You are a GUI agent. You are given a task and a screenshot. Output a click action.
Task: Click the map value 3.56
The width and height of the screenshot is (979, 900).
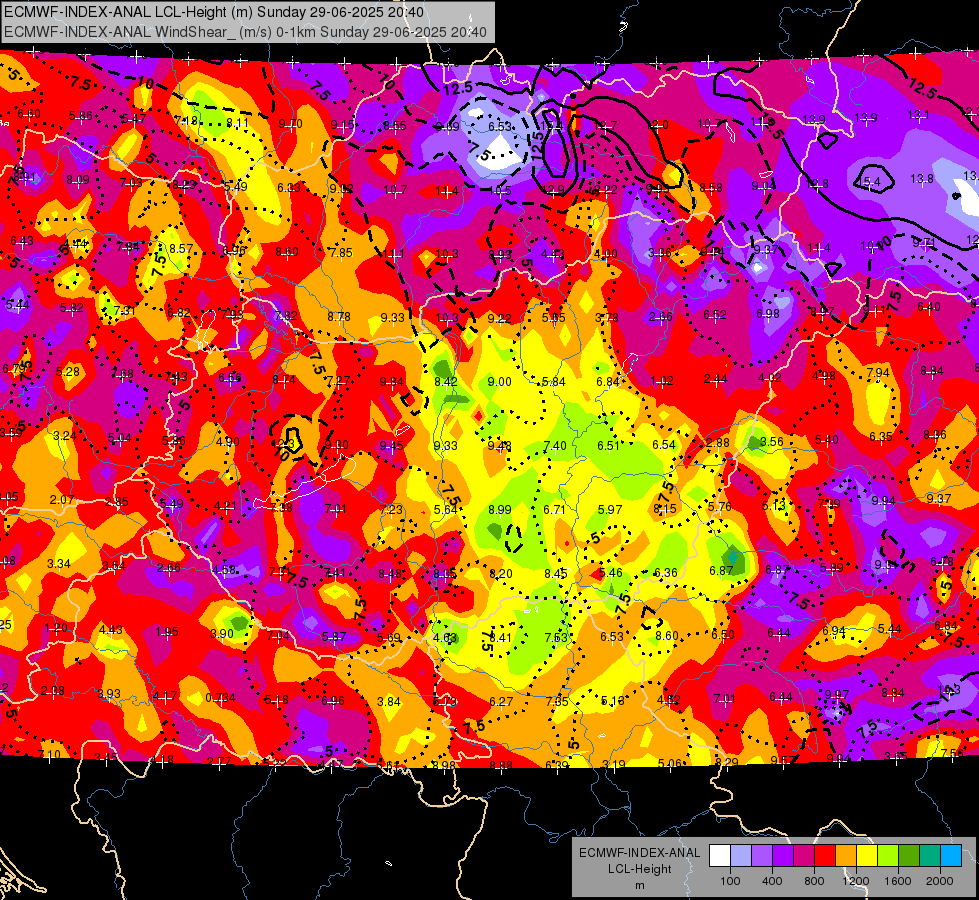coord(772,442)
